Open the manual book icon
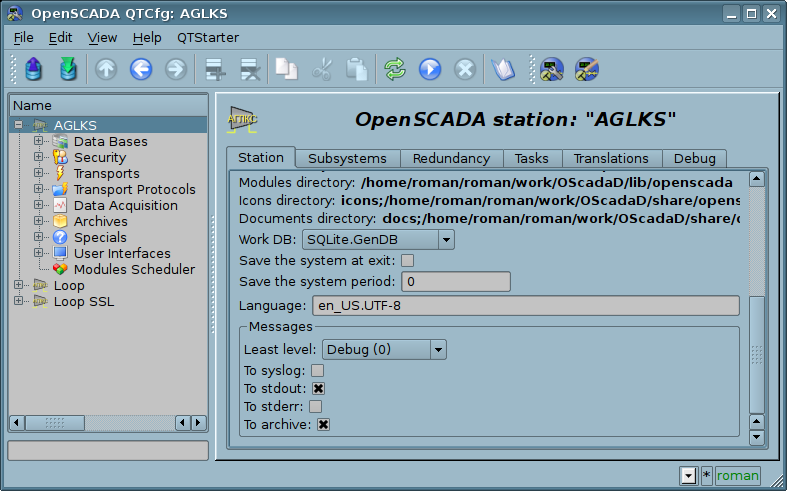 point(502,69)
